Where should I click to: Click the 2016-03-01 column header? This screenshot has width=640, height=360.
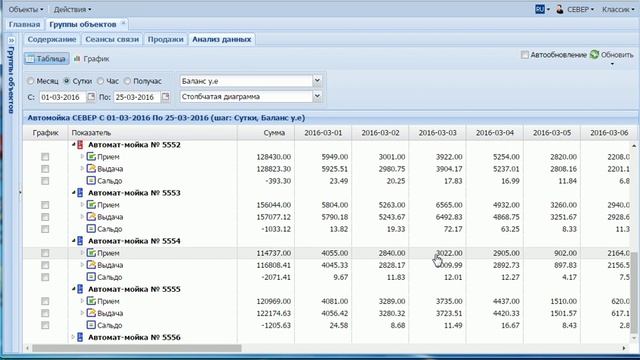pos(323,133)
